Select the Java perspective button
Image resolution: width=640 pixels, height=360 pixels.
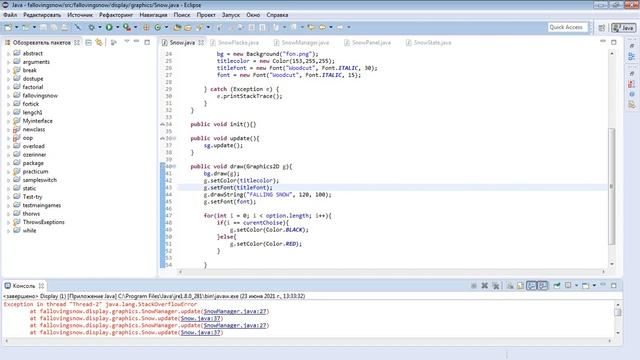(x=624, y=28)
